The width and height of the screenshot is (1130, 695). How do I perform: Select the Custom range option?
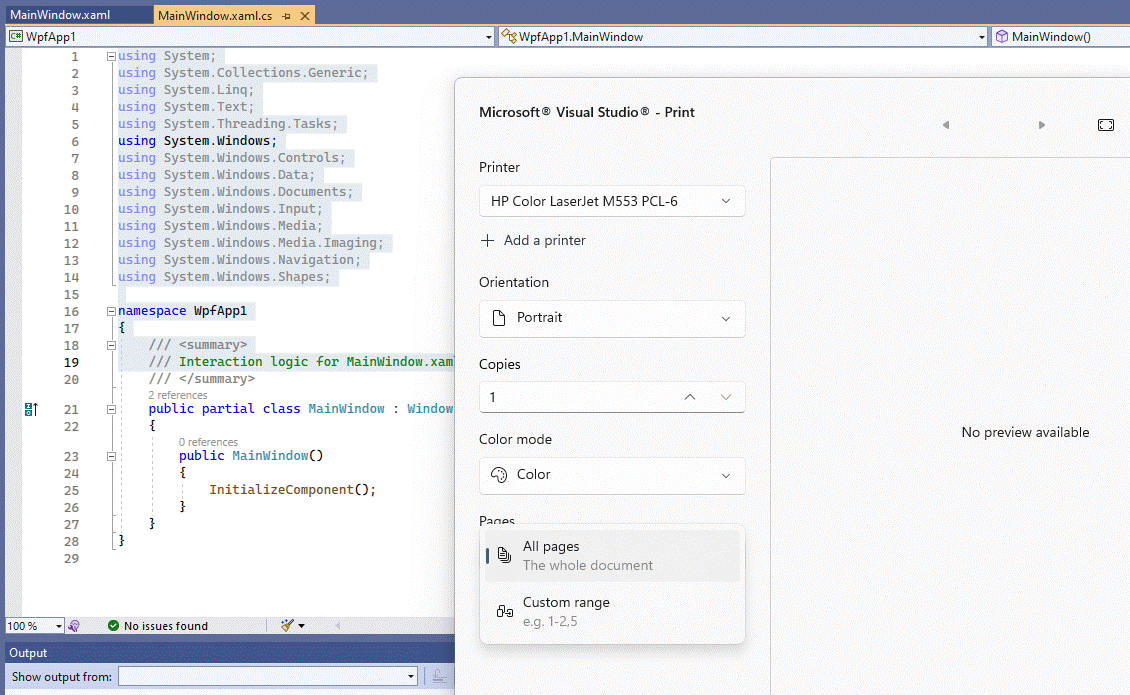(612, 611)
